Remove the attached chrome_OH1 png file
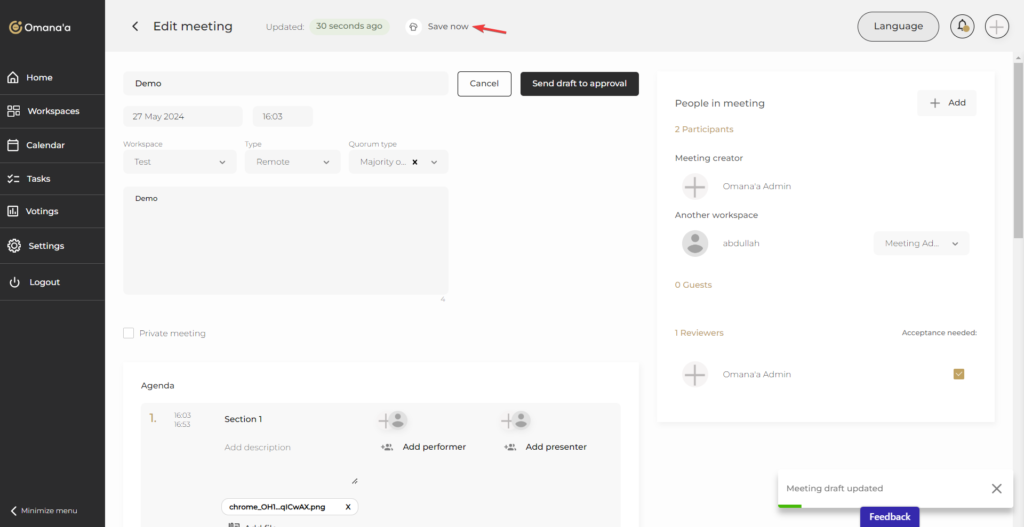This screenshot has height=527, width=1024. 348,507
